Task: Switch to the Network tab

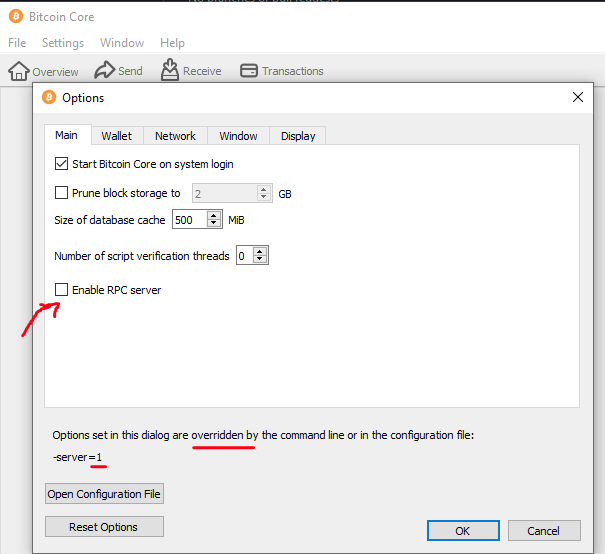Action: point(176,136)
